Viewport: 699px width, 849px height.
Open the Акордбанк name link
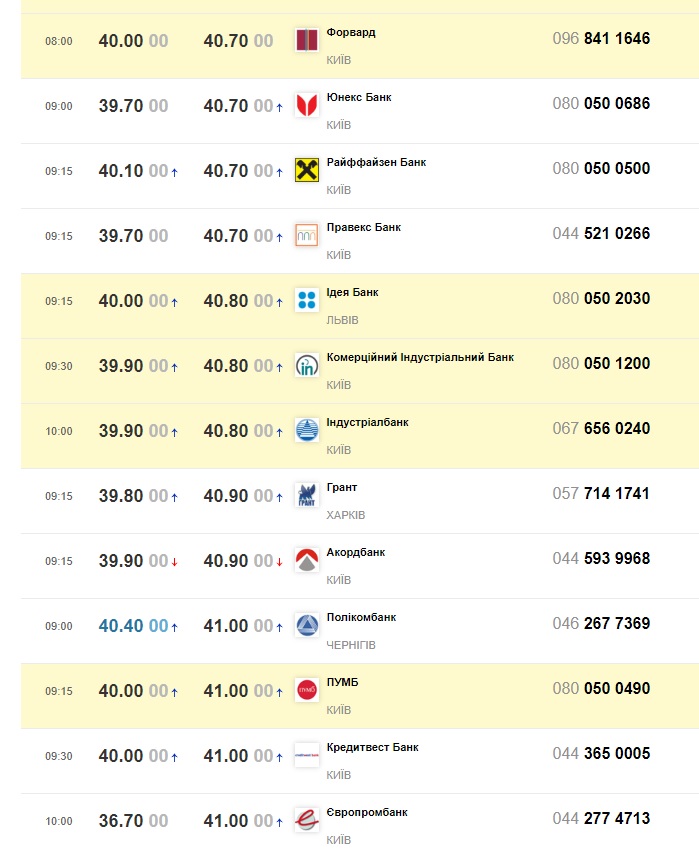[x=355, y=552]
